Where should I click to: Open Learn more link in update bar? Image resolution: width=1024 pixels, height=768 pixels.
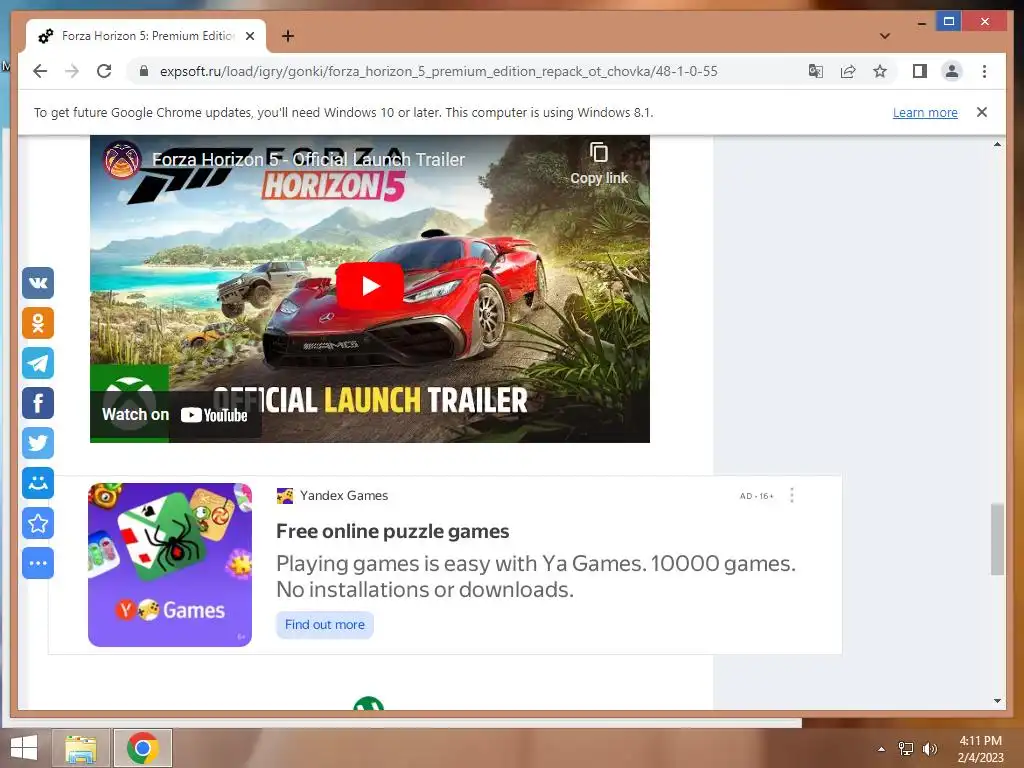(925, 112)
